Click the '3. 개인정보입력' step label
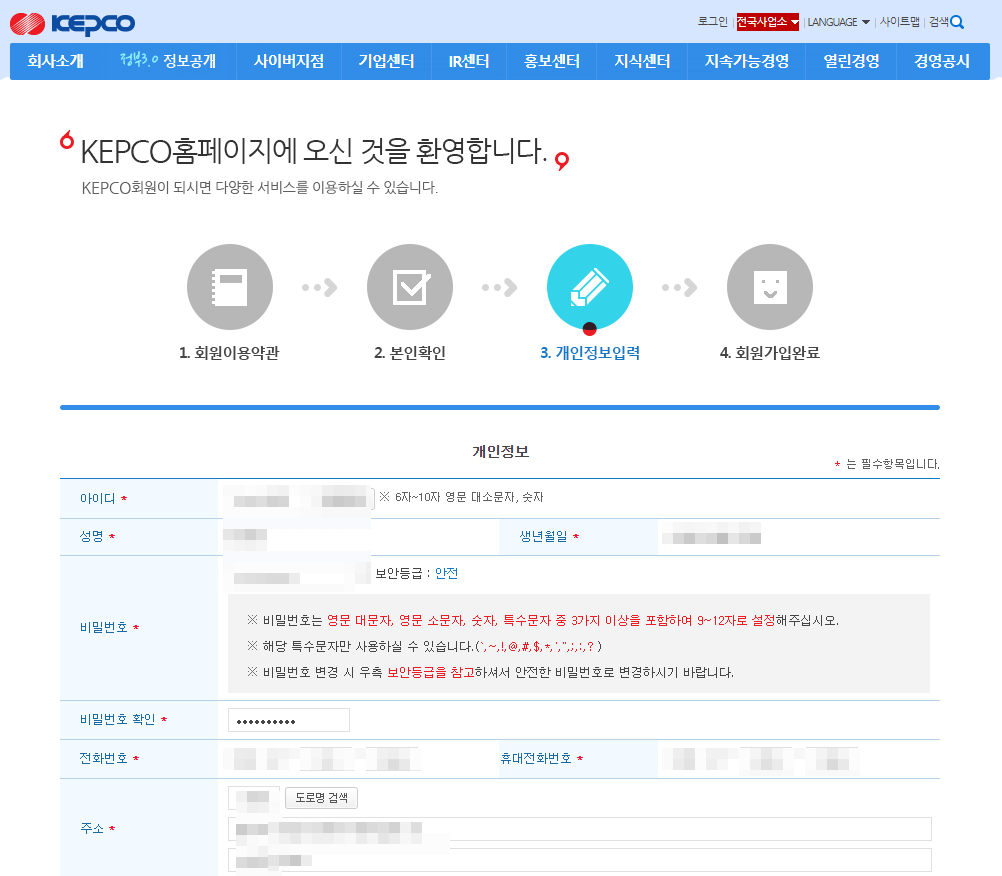 [590, 353]
